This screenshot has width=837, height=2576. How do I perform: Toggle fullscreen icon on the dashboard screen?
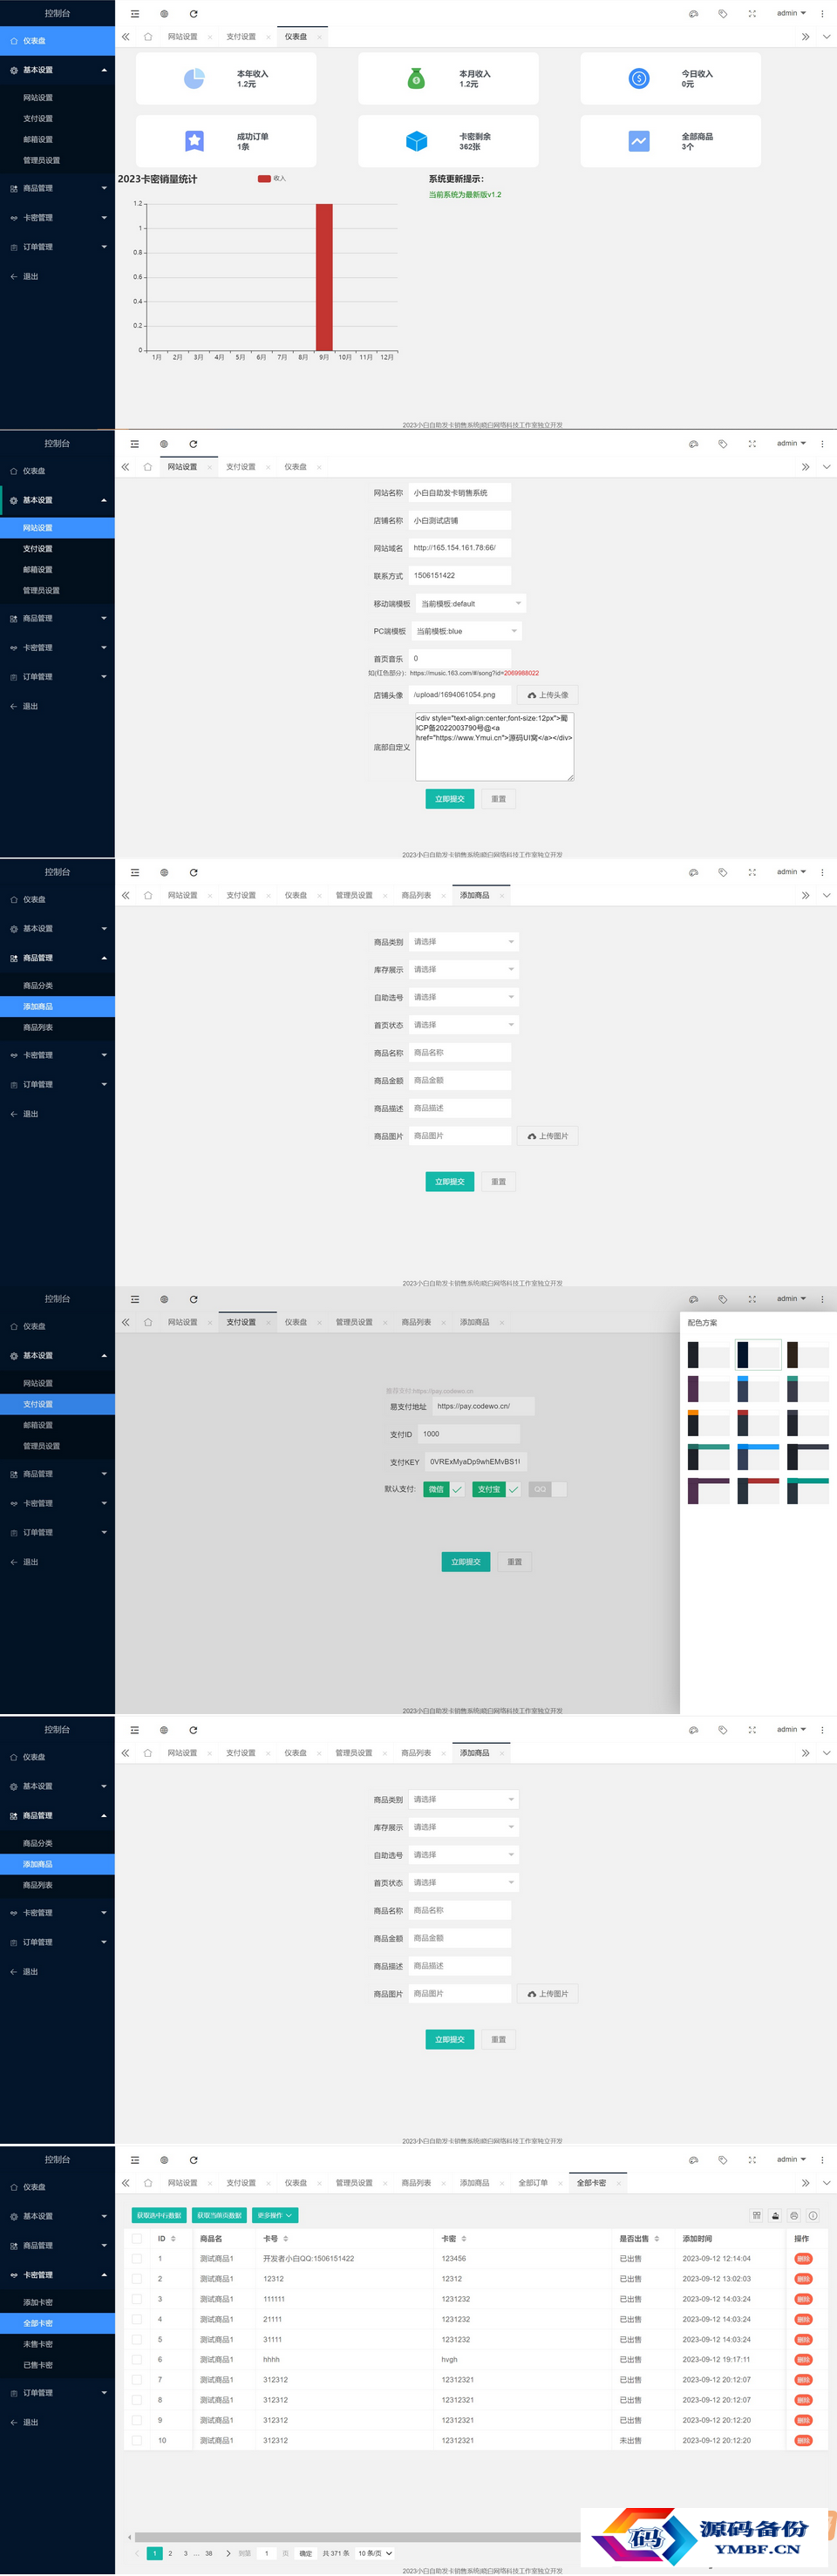pos(752,14)
